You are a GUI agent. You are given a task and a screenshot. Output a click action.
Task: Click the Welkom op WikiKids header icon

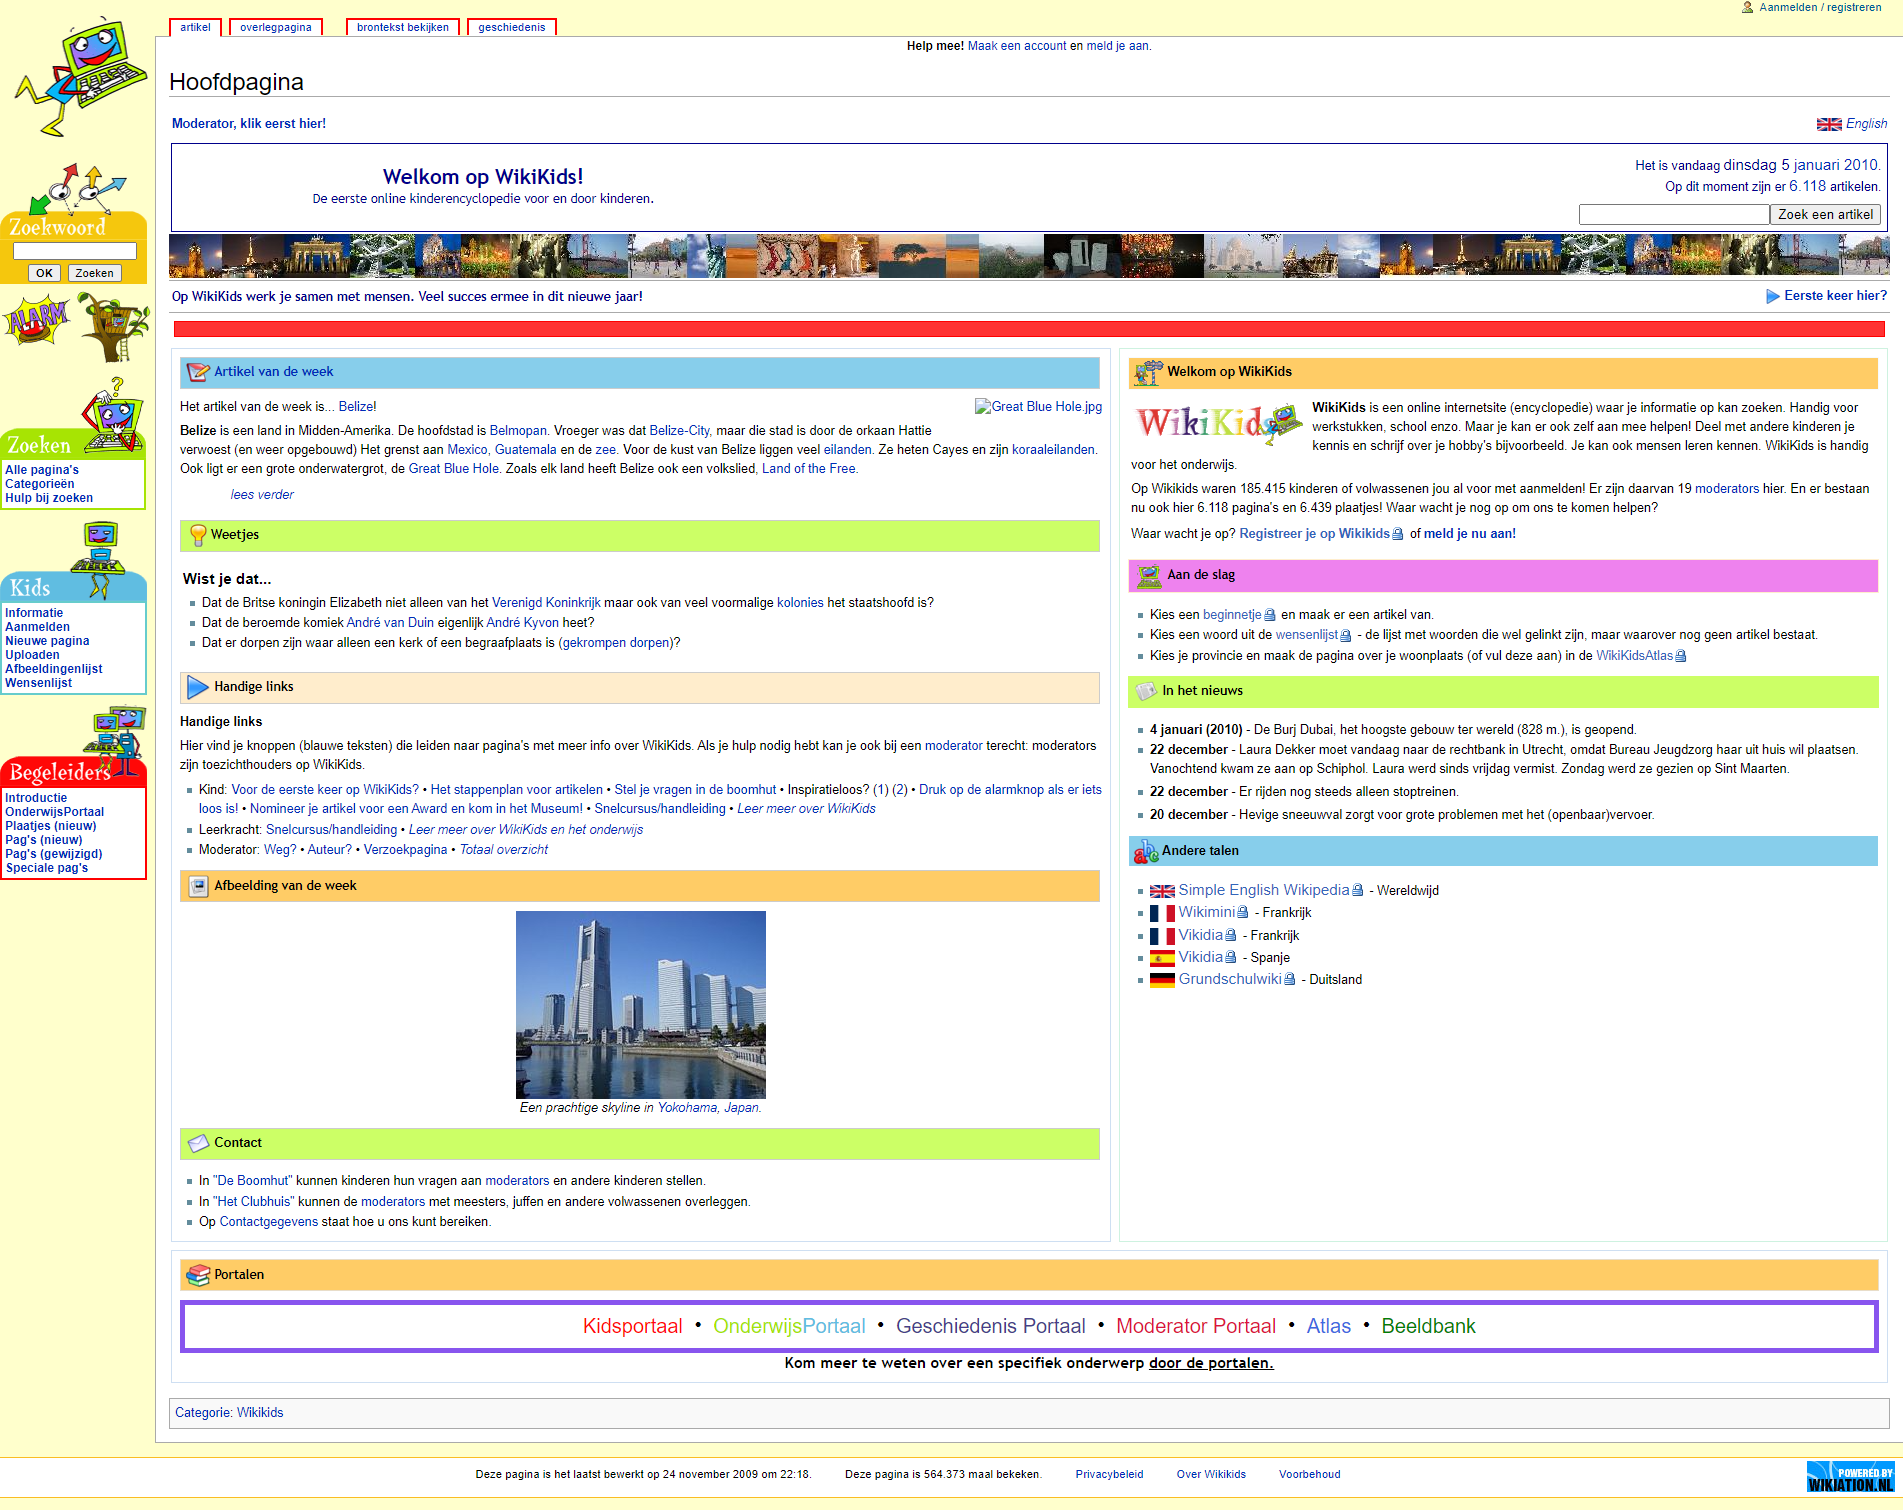coord(1148,372)
